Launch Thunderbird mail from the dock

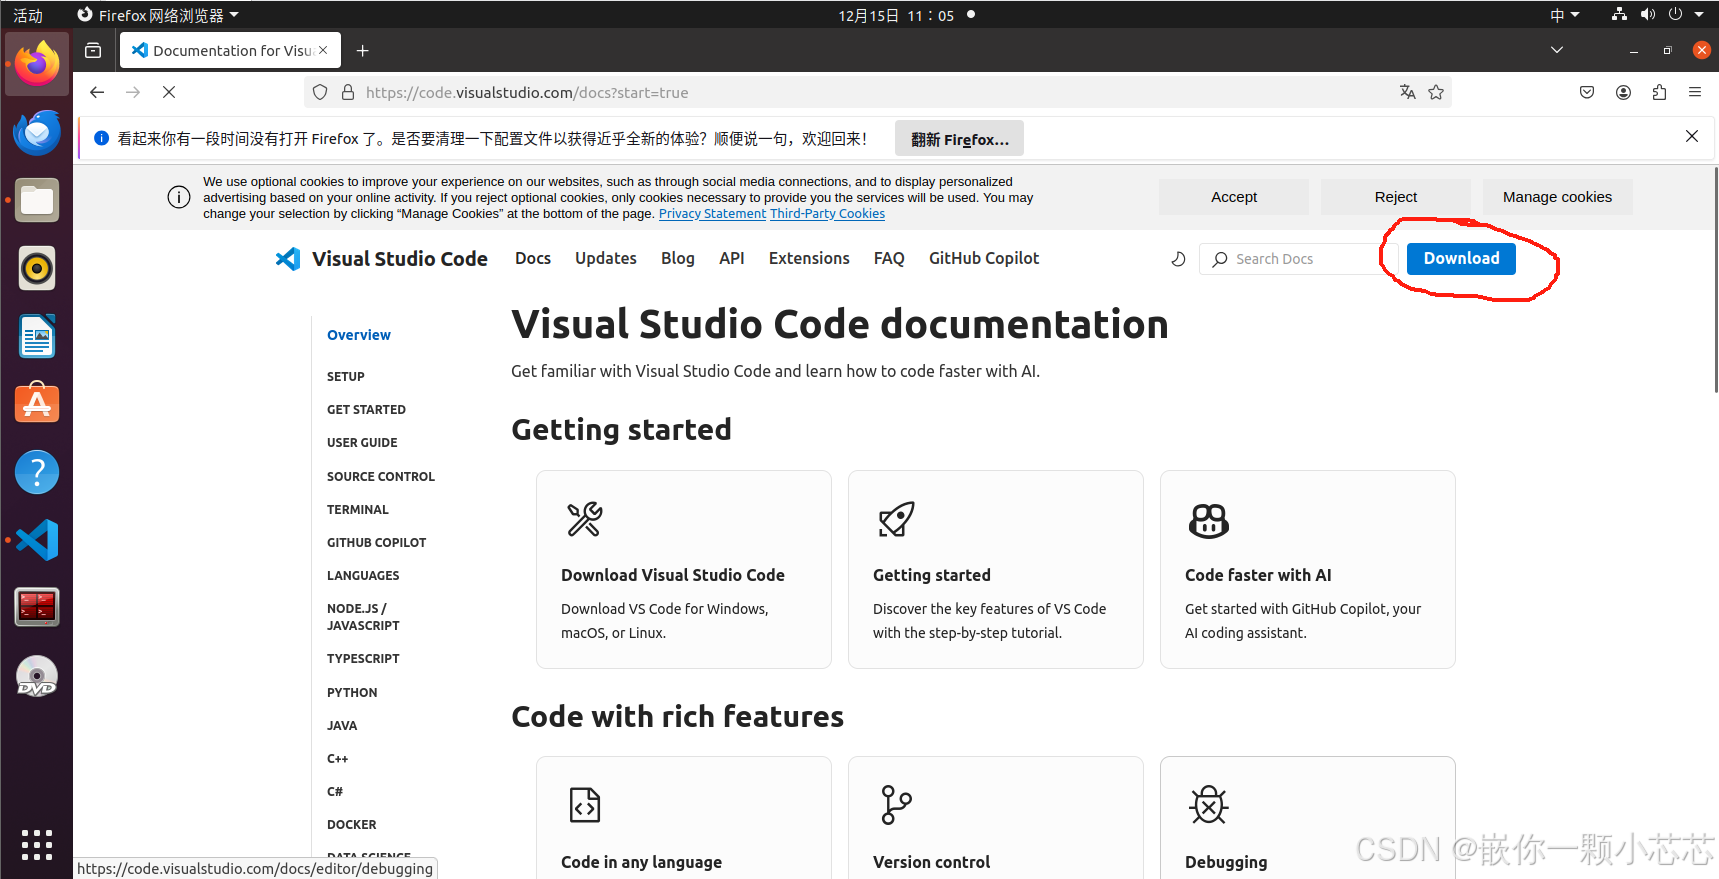click(37, 132)
